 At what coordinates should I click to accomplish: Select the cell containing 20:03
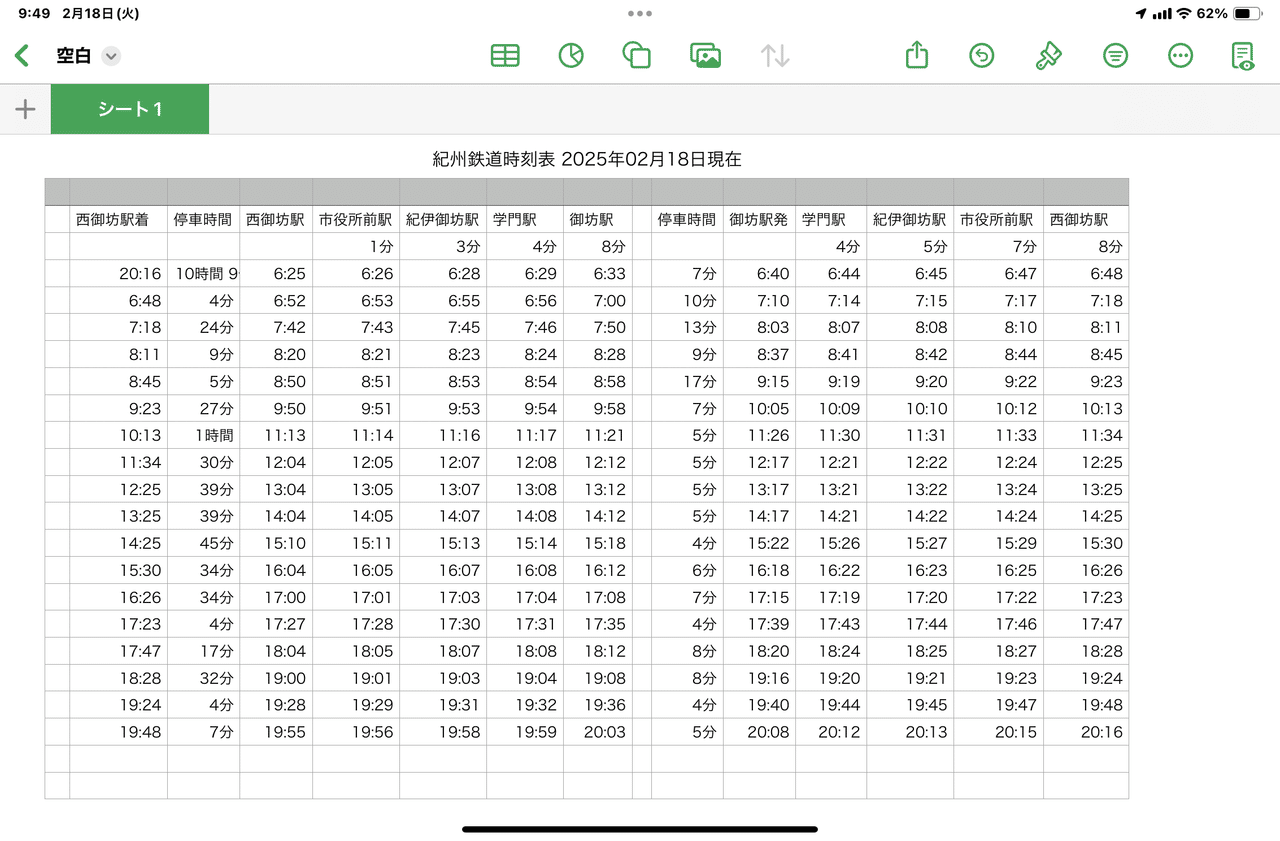(x=598, y=733)
